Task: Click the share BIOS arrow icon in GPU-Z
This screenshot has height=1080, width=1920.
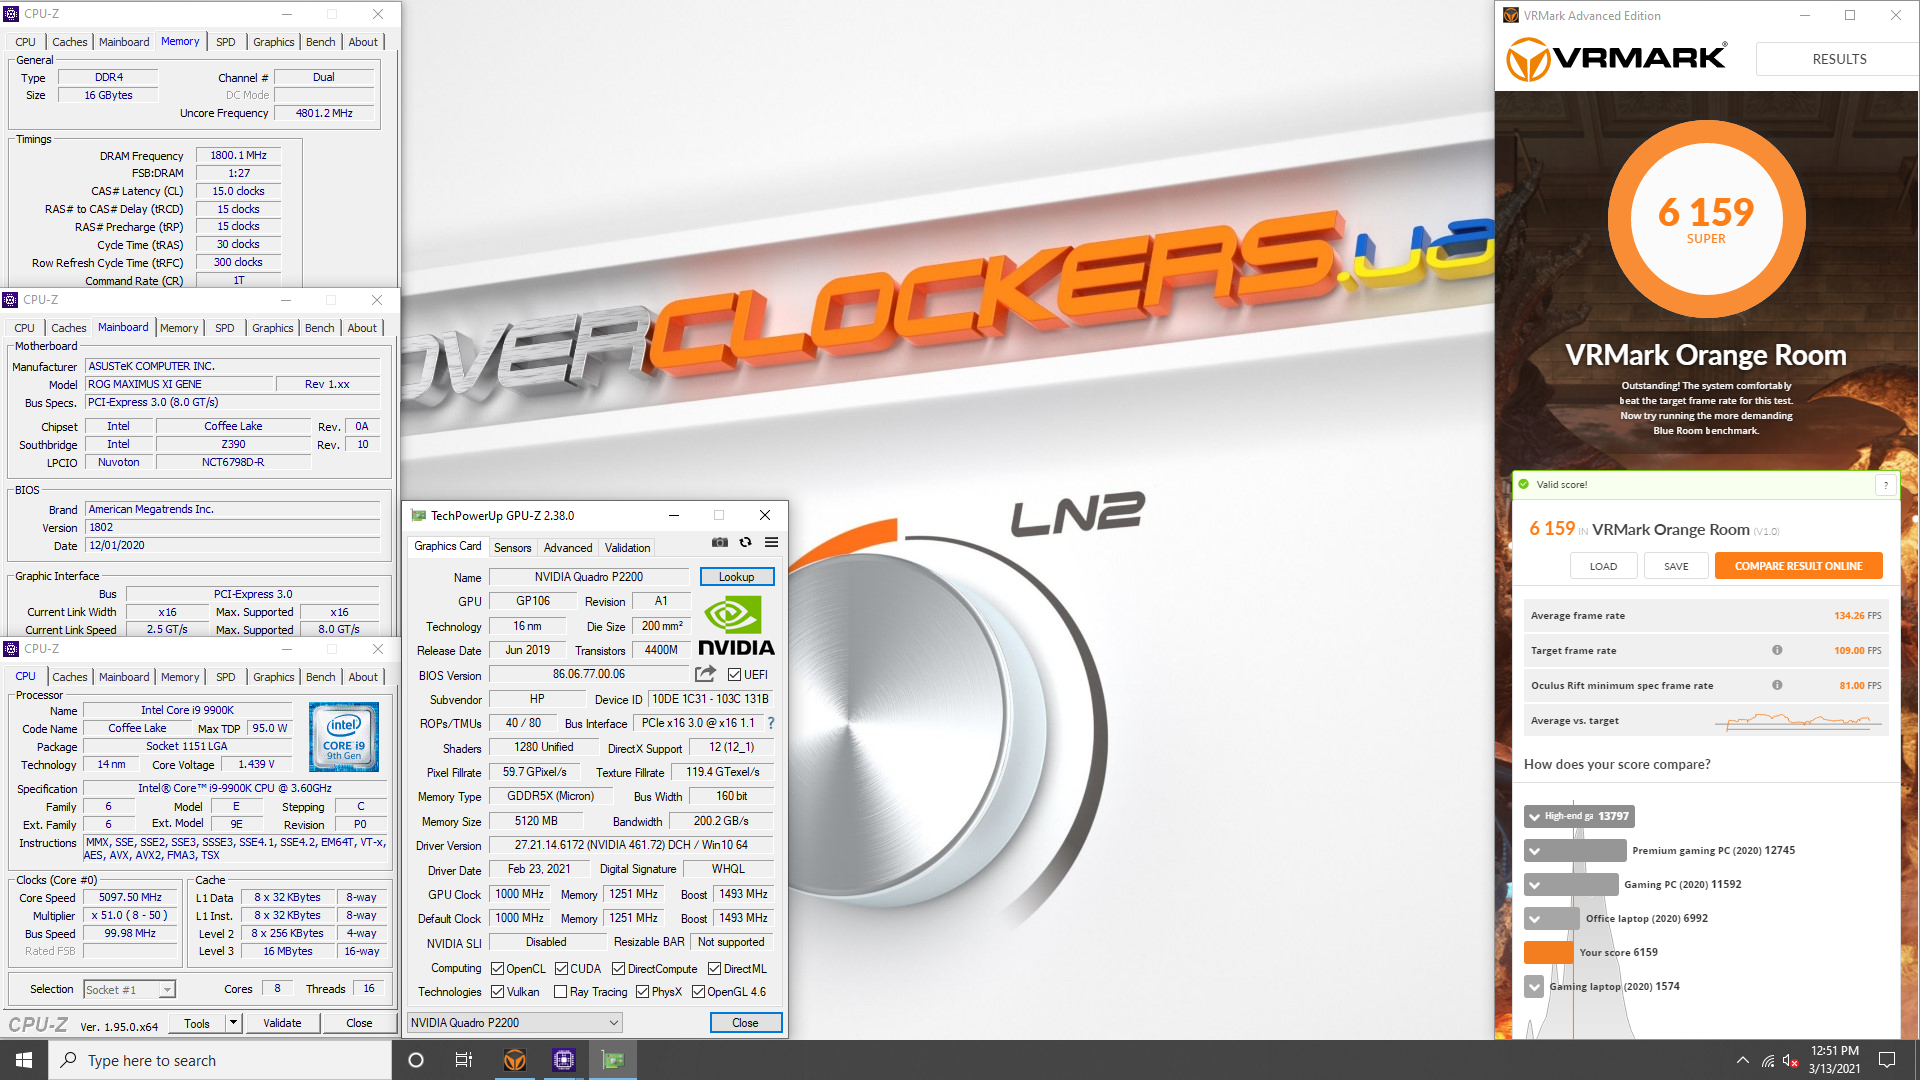Action: 705,674
